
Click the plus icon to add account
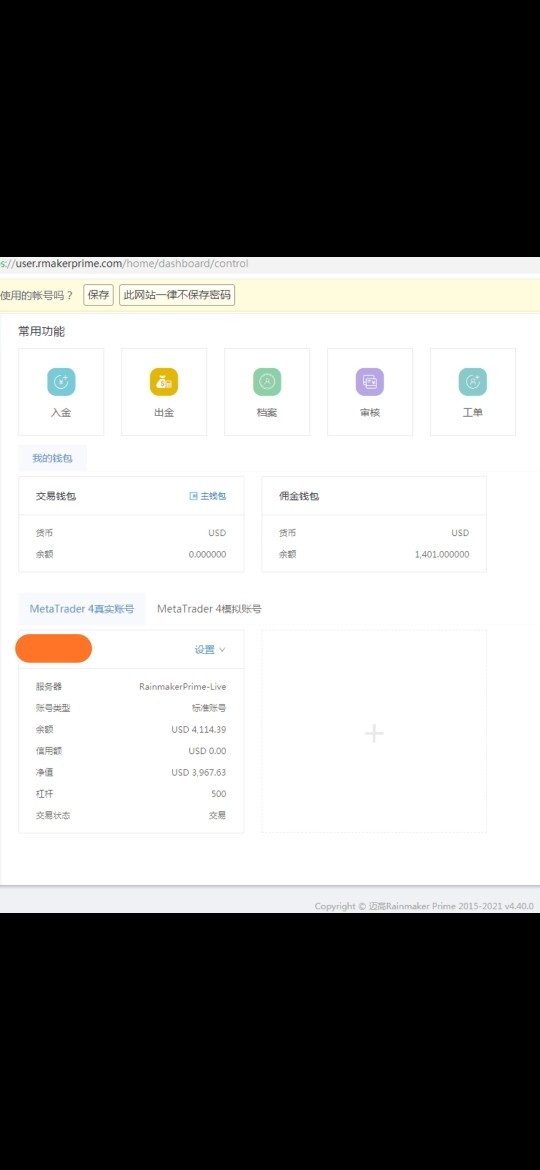374,733
